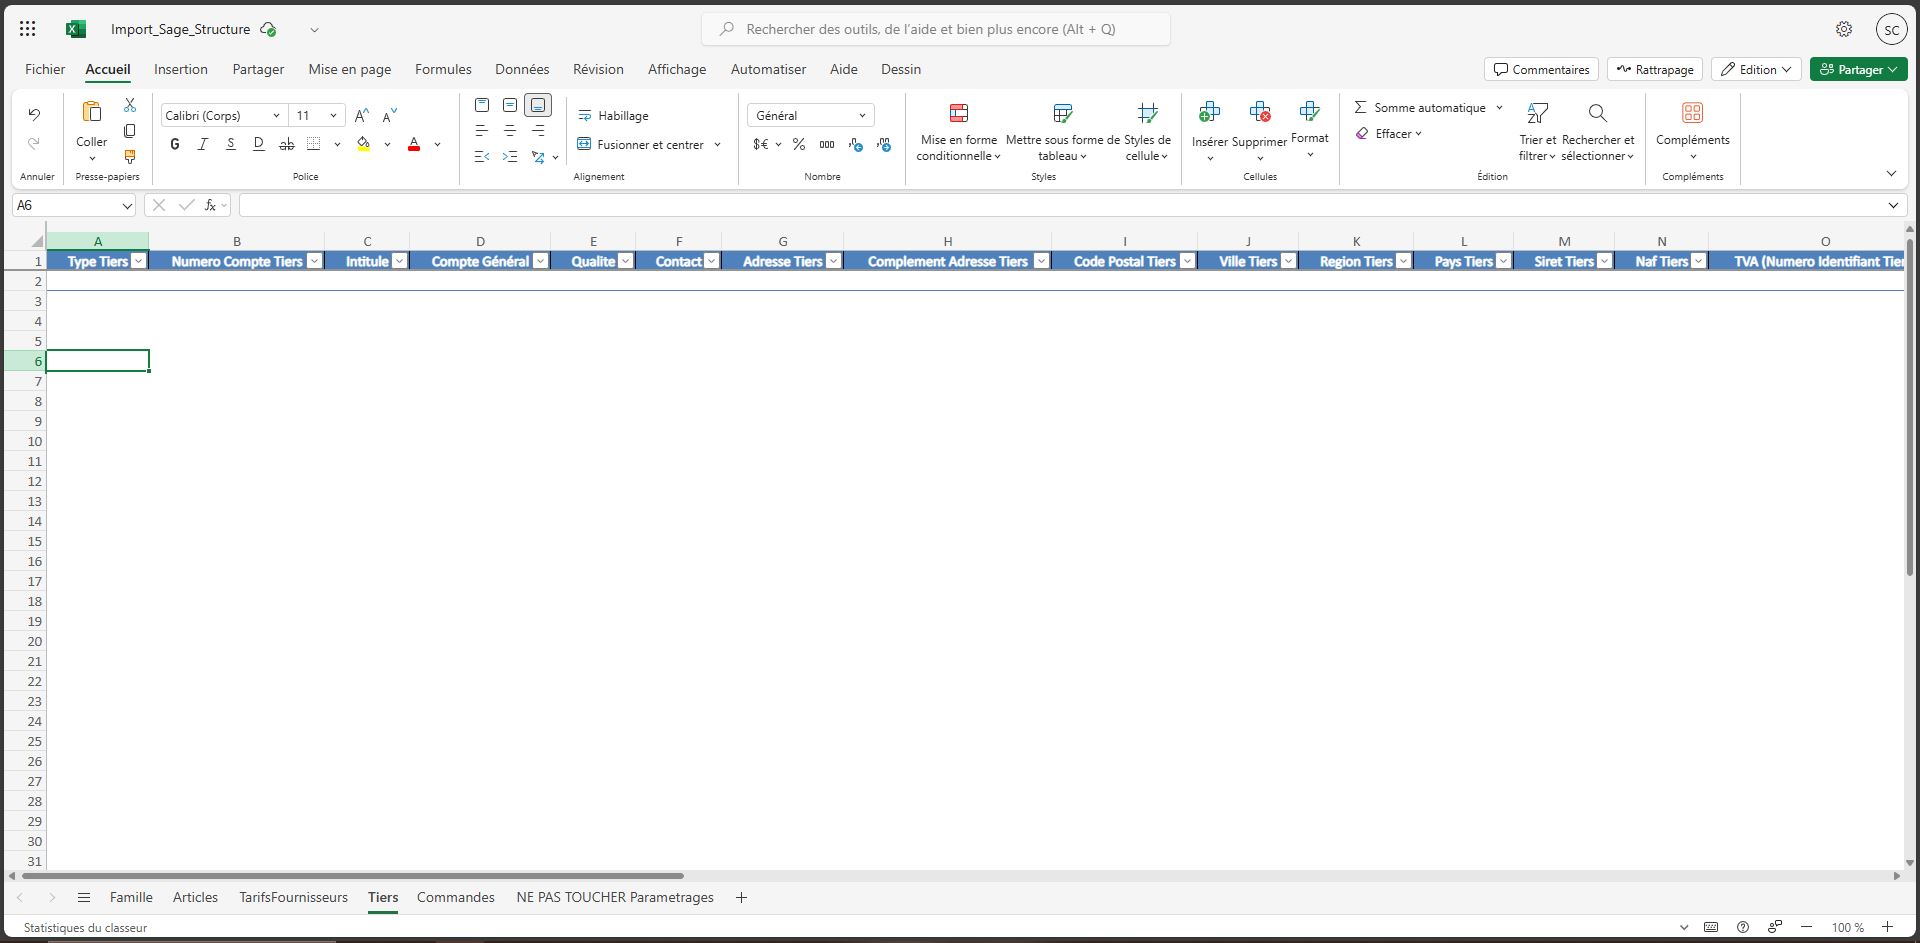The height and width of the screenshot is (943, 1920).
Task: Toggle Habillage text wrapping
Action: click(613, 116)
